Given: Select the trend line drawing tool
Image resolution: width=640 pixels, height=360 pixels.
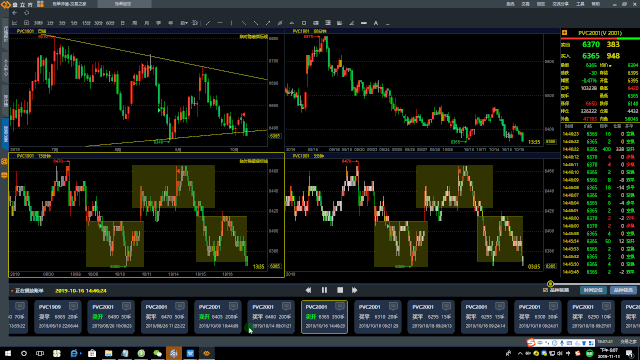Looking at the screenshot, I should 208,23.
